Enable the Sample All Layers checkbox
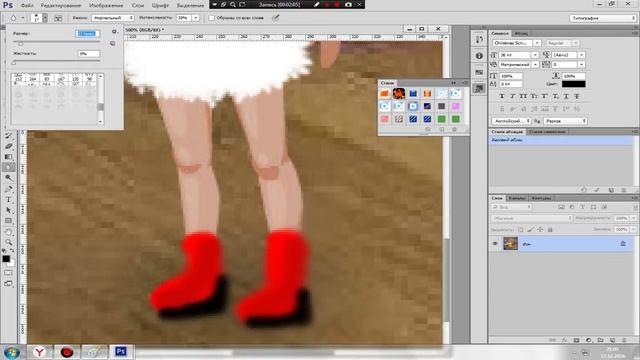 (x=211, y=18)
